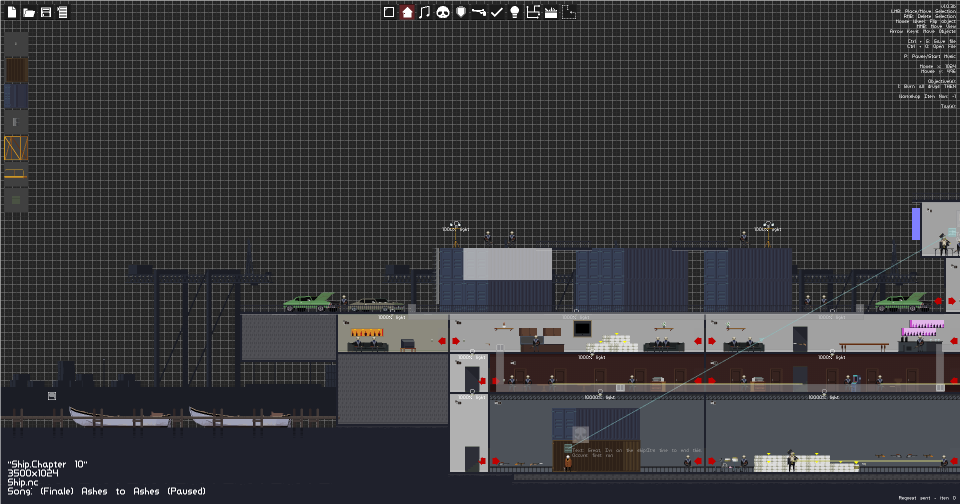Pick the green box palette tile
Image resolution: width=960 pixels, height=504 pixels.
click(x=16, y=200)
